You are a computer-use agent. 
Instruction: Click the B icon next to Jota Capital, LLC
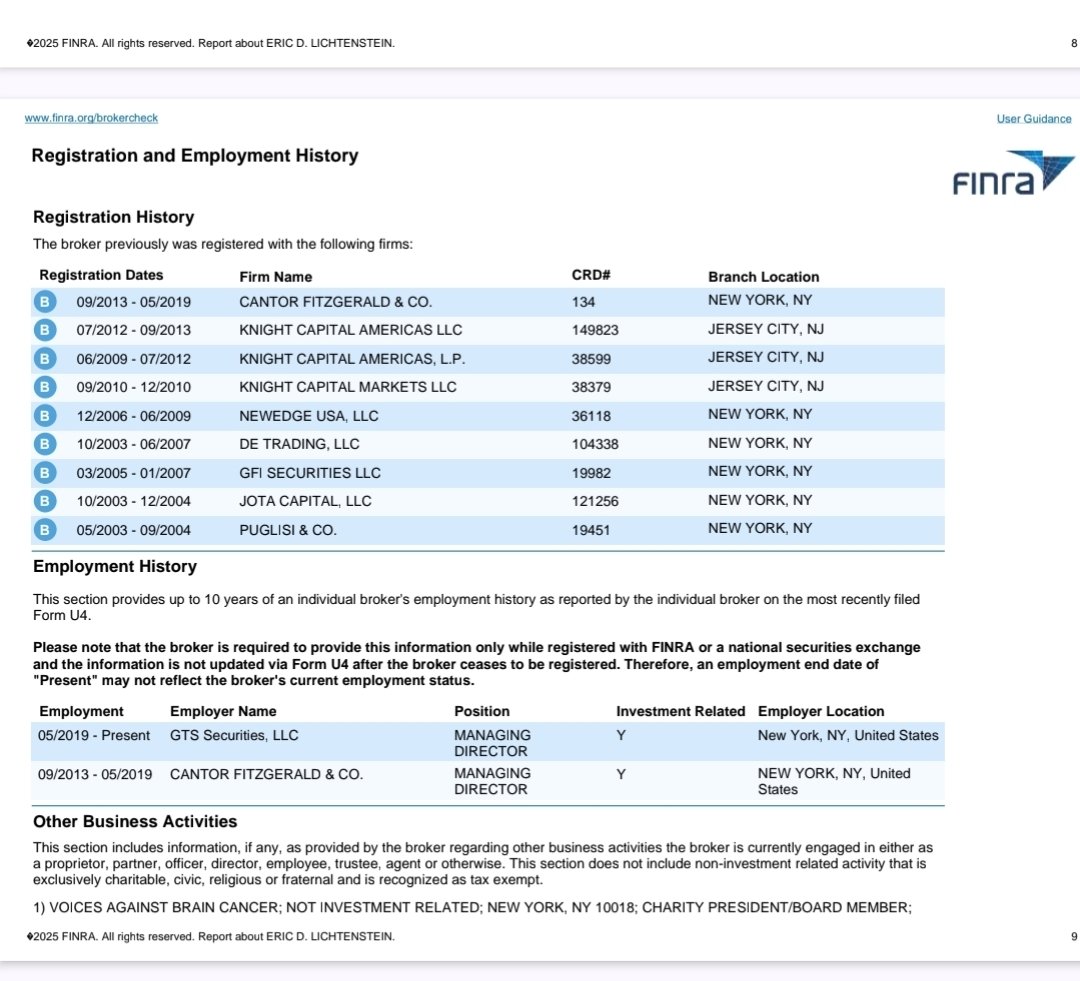(44, 500)
